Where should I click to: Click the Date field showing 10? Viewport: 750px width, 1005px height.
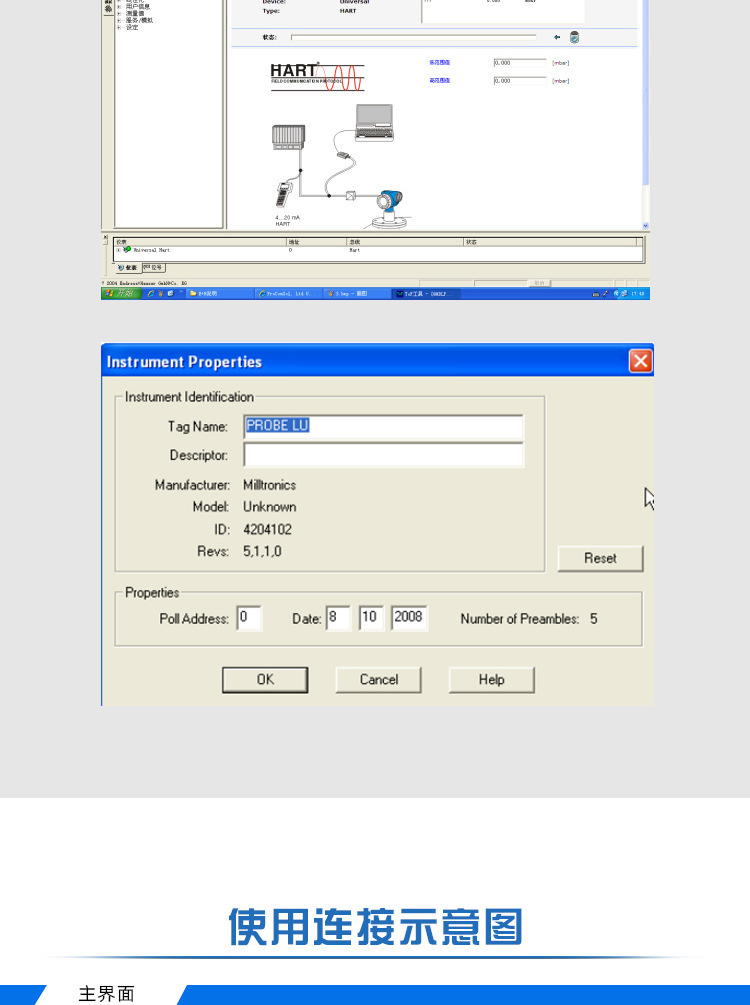(371, 618)
